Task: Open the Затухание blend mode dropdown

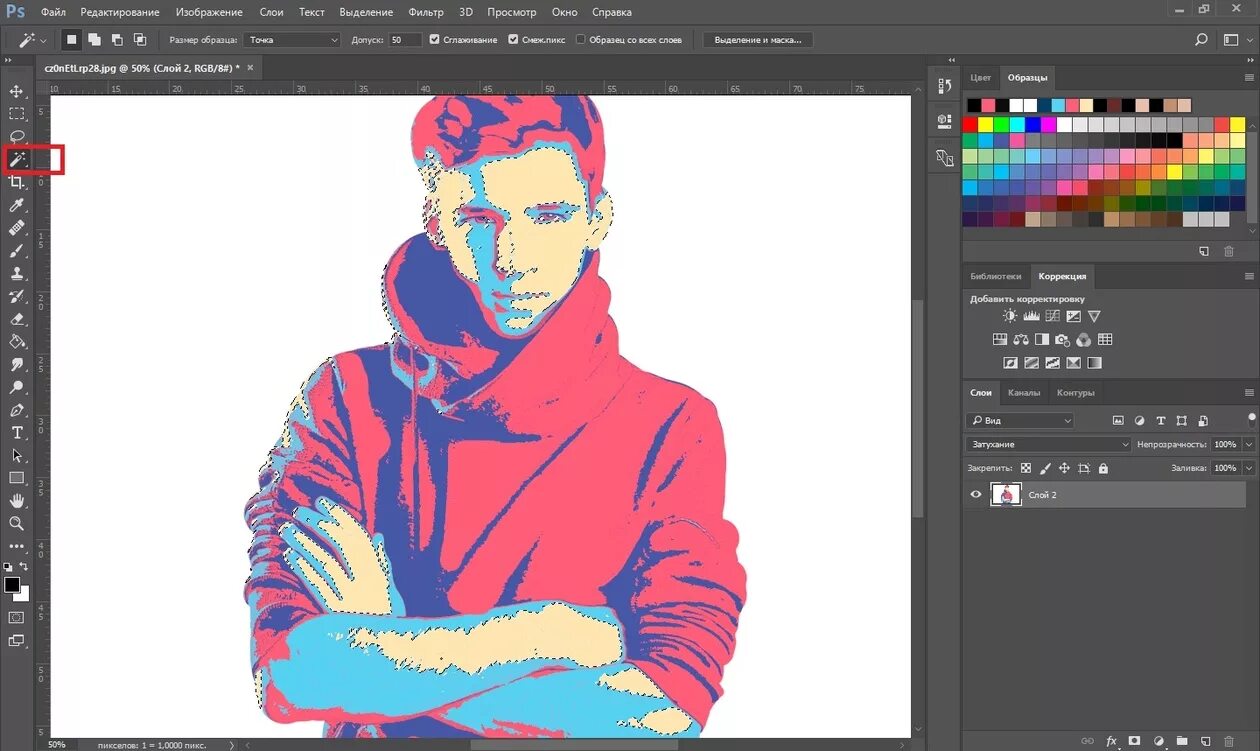Action: point(1048,444)
